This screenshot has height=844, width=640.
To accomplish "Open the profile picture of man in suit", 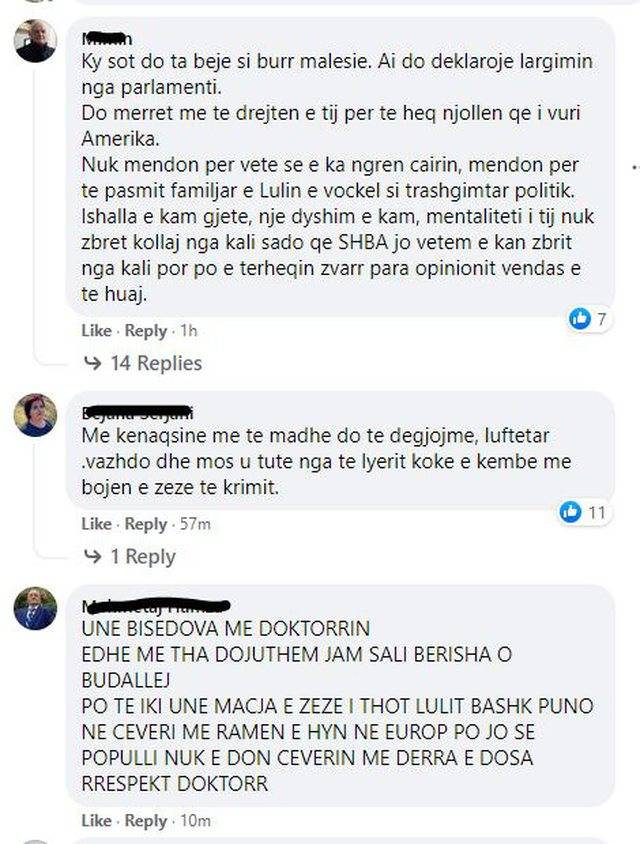I will pos(36,608).
